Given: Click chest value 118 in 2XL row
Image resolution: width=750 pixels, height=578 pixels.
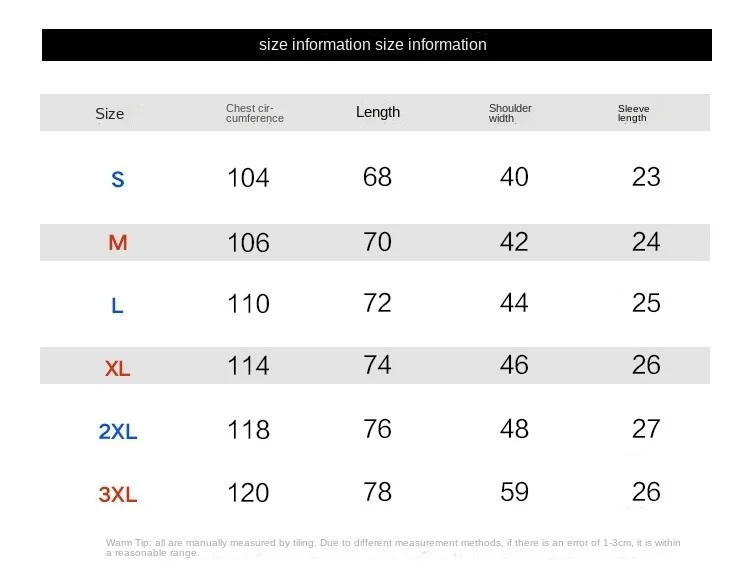Looking at the screenshot, I should (x=248, y=429).
